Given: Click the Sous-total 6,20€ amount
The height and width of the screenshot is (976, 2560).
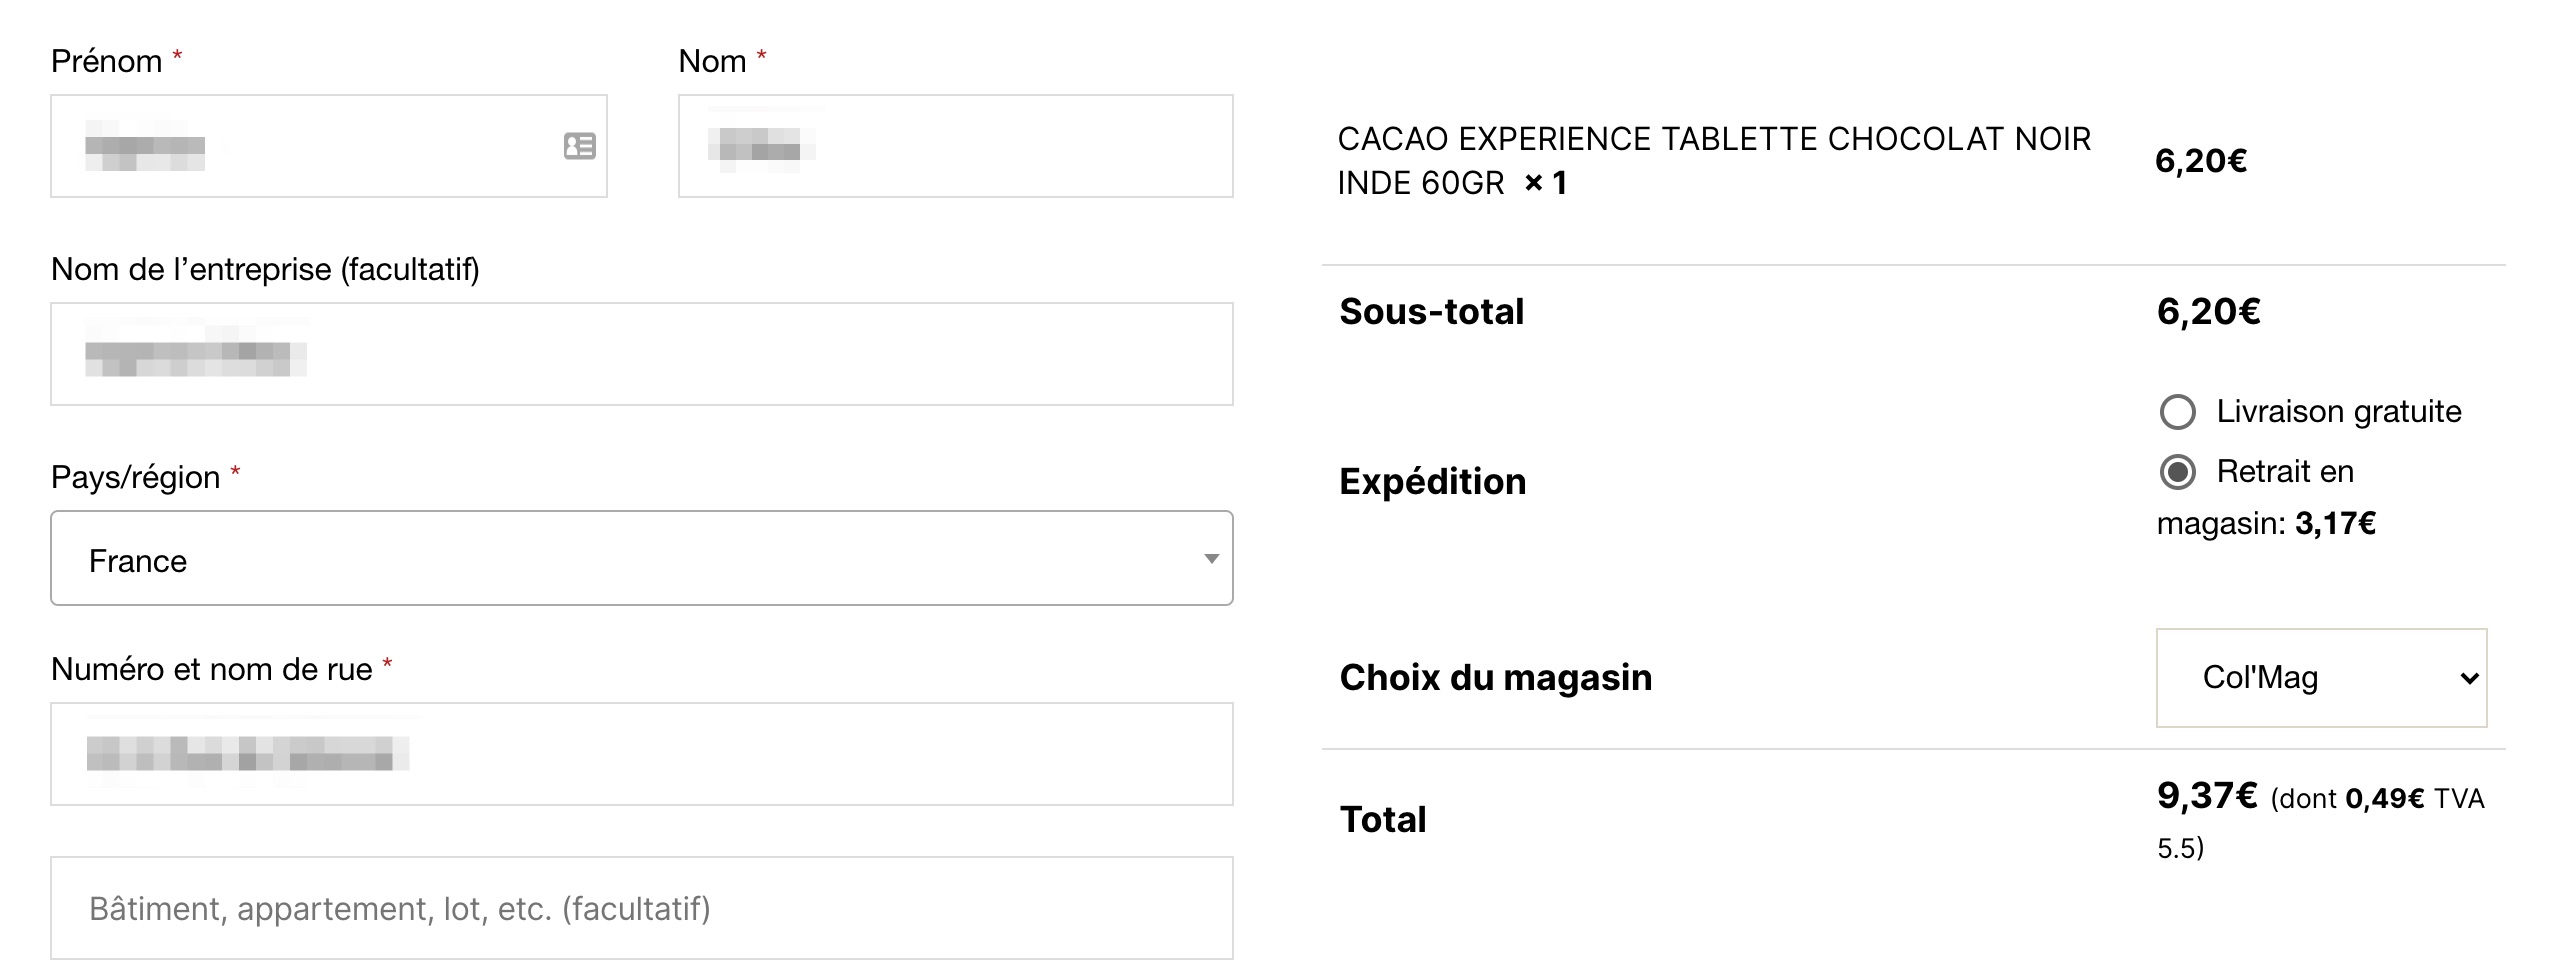Looking at the screenshot, I should [2208, 312].
